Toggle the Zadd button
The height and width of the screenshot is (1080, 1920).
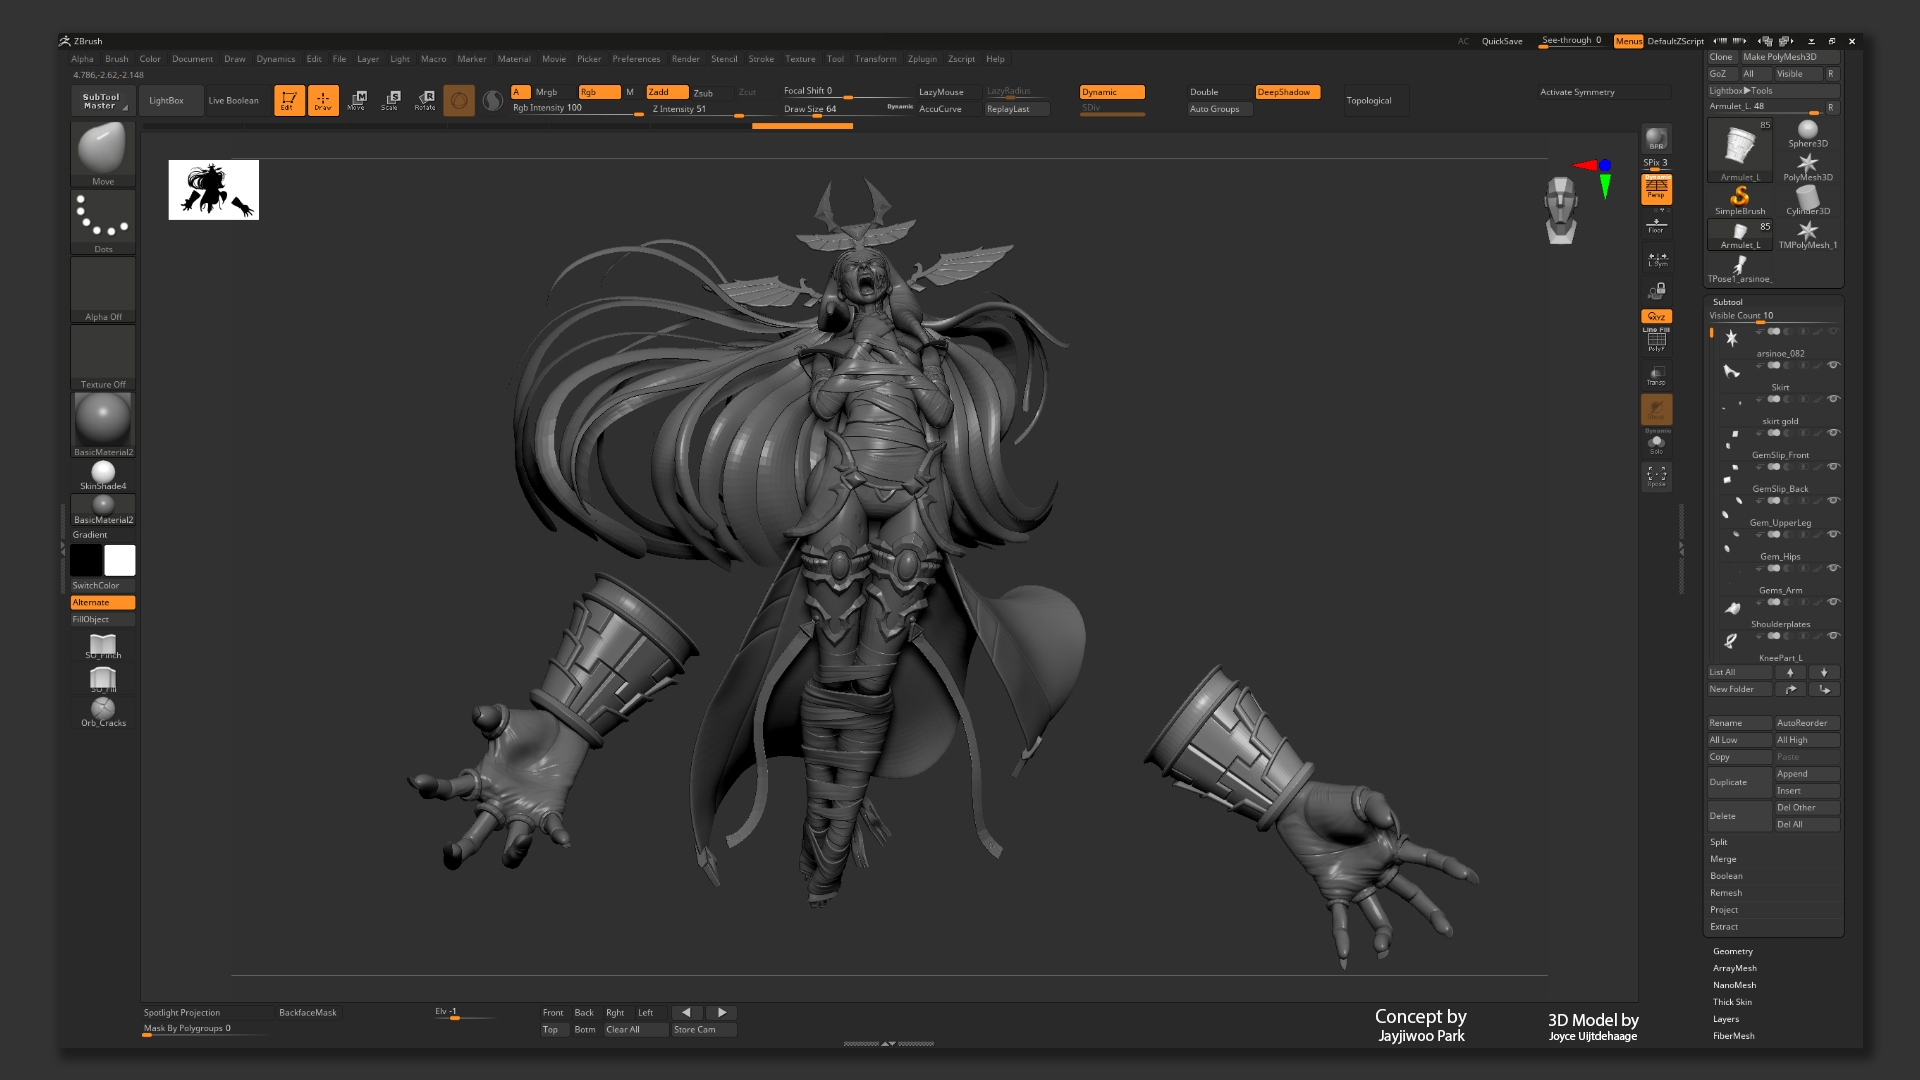pos(667,92)
